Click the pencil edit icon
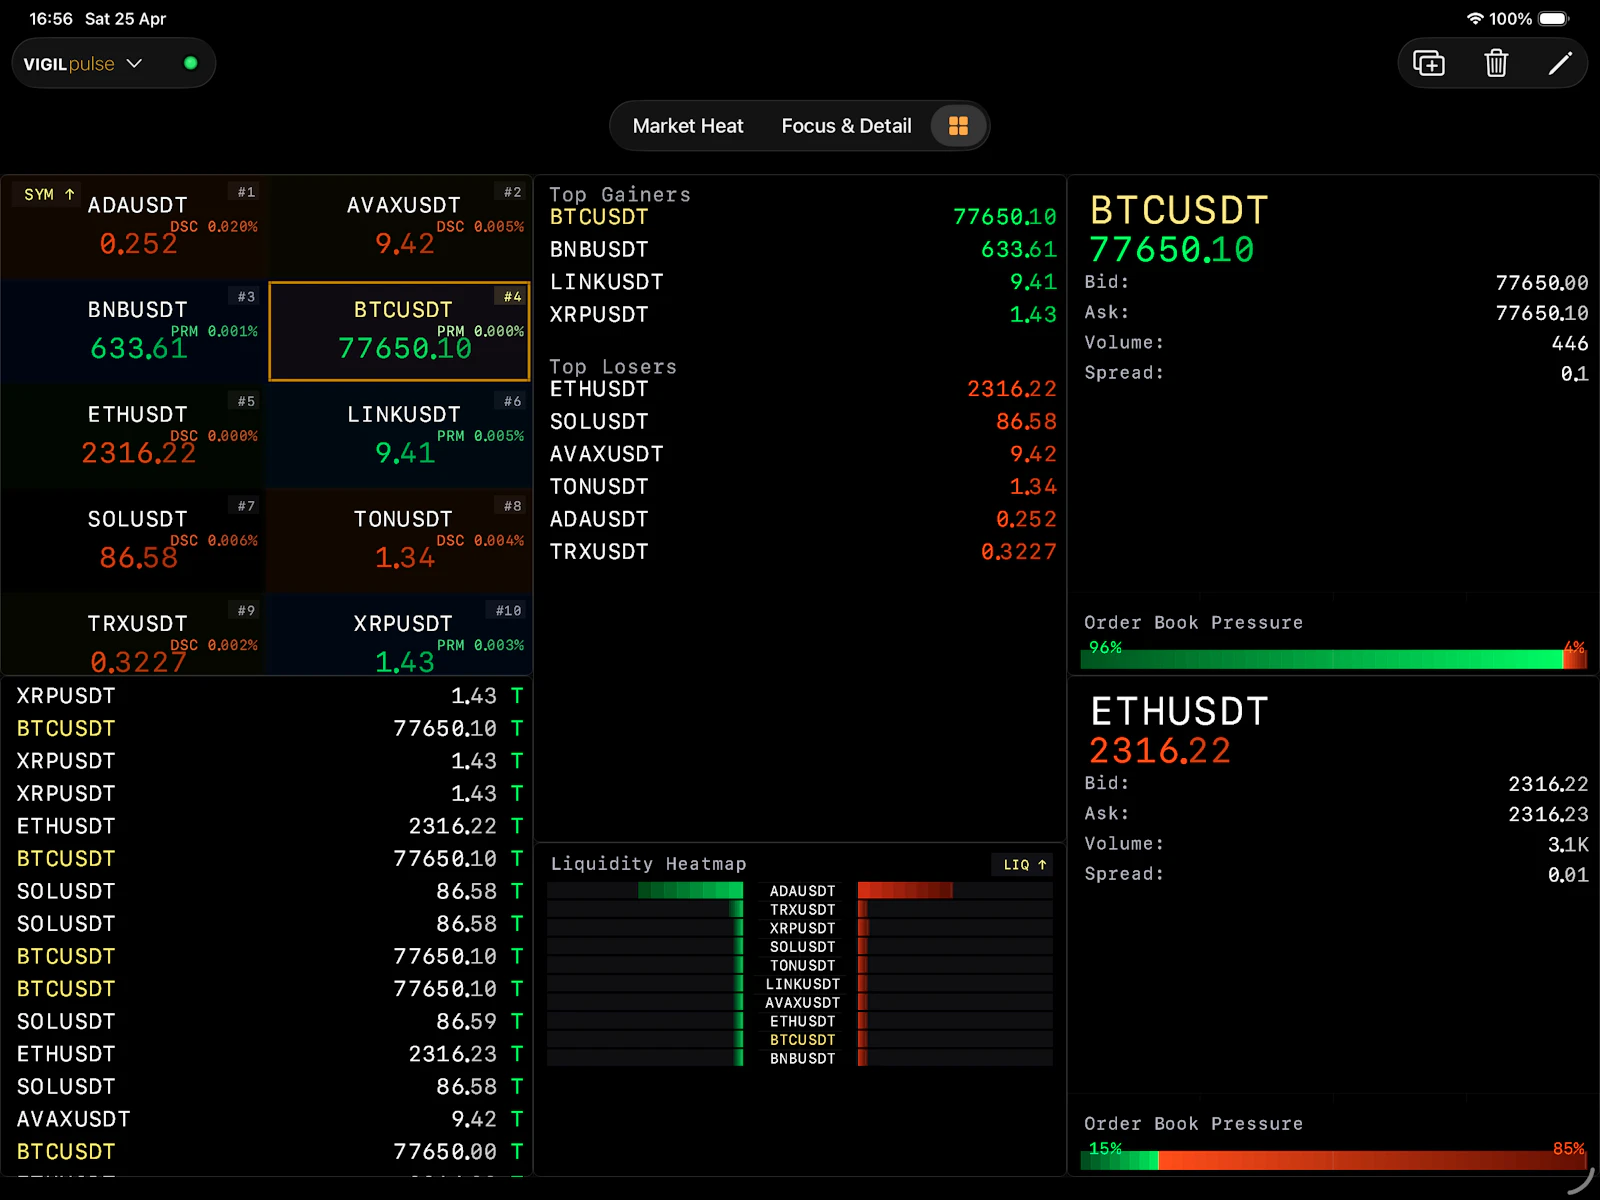The width and height of the screenshot is (1600, 1200). (x=1560, y=63)
